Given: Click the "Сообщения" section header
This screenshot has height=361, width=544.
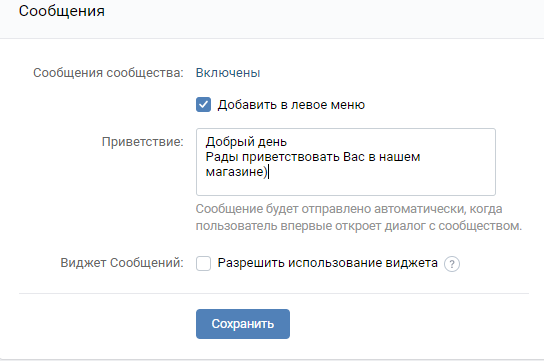Looking at the screenshot, I should coord(62,11).
